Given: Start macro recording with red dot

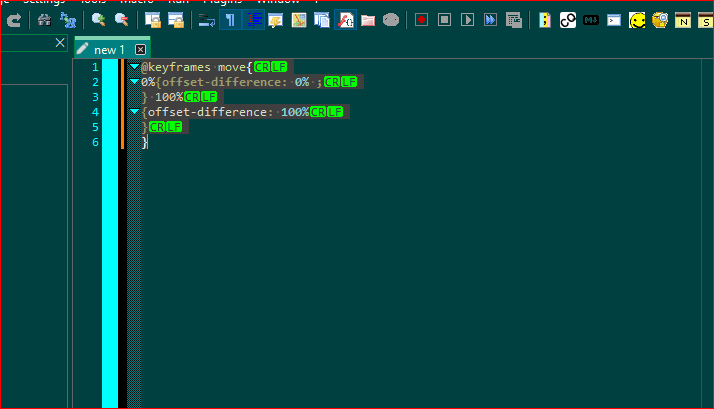Looking at the screenshot, I should click(x=421, y=20).
